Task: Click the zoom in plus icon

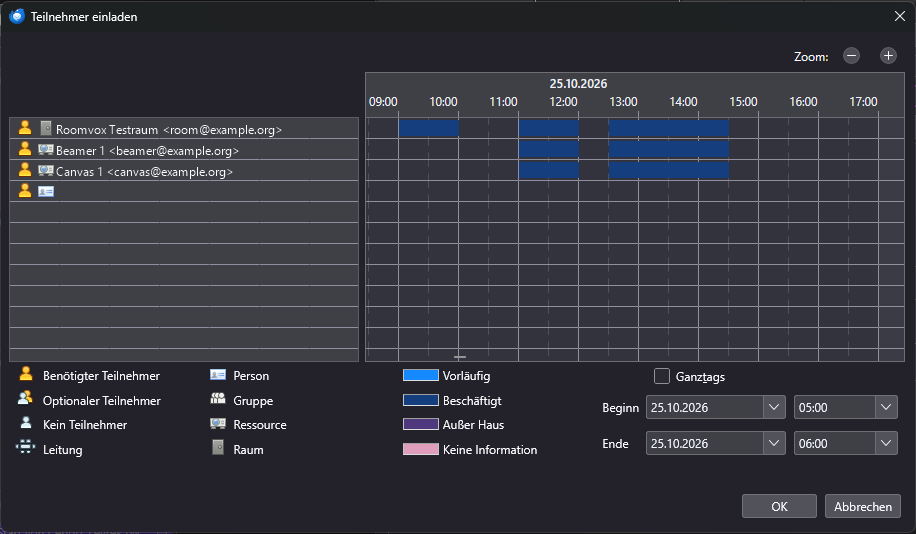Action: pyautogui.click(x=888, y=56)
